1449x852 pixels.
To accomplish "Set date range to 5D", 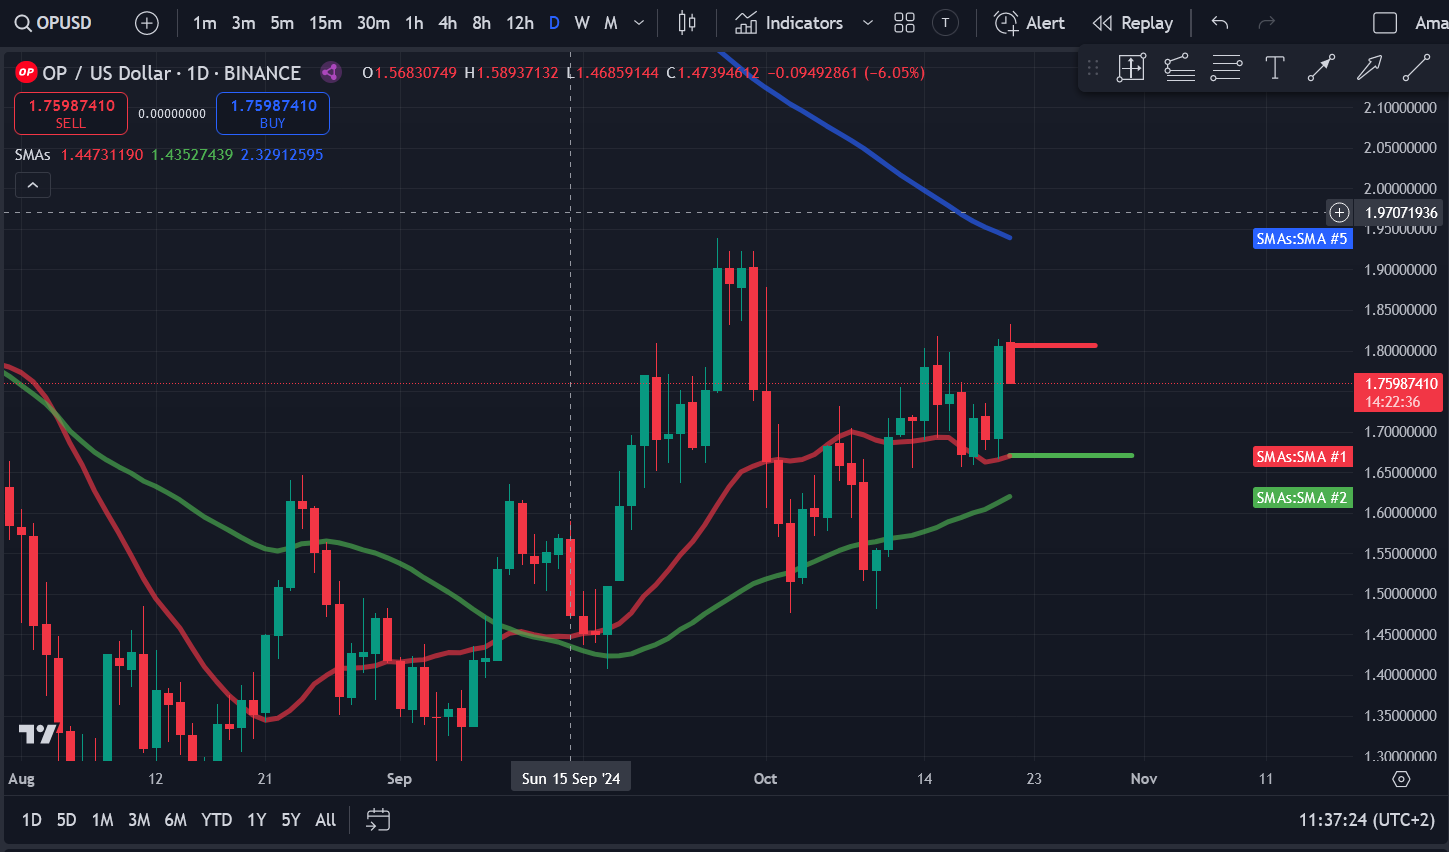I will [x=66, y=820].
